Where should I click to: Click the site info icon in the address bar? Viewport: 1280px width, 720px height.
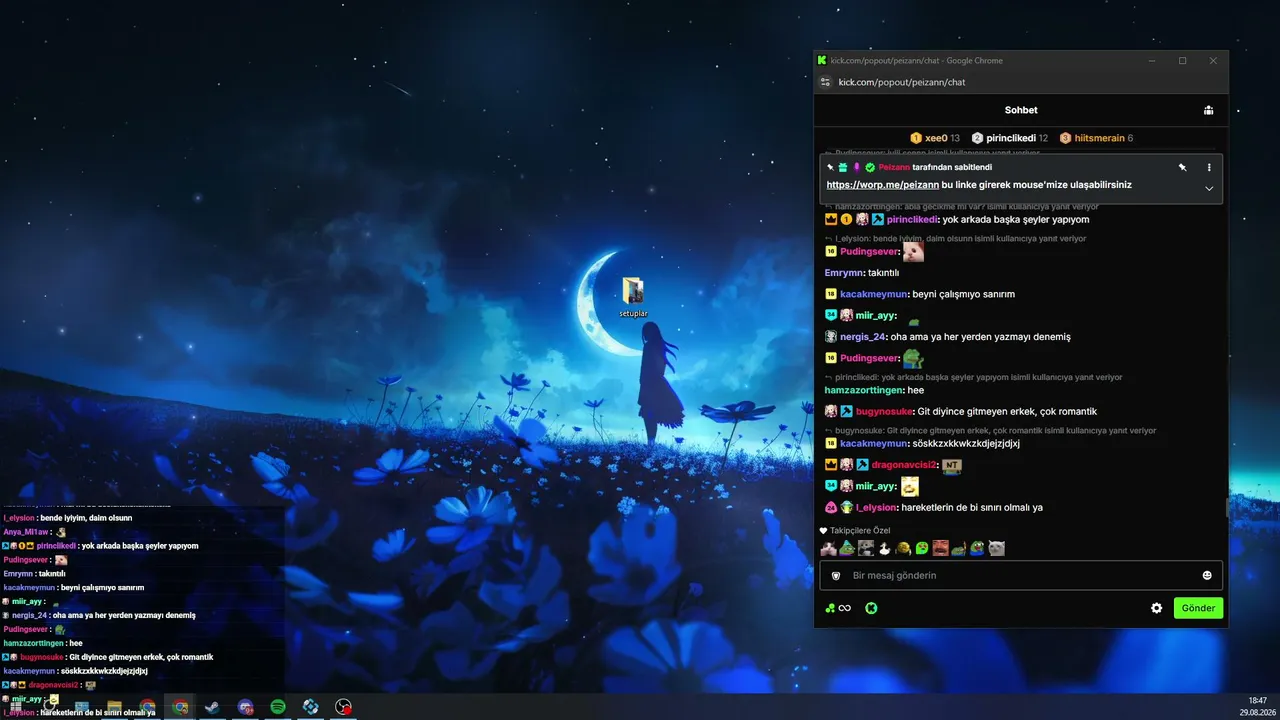tap(824, 82)
